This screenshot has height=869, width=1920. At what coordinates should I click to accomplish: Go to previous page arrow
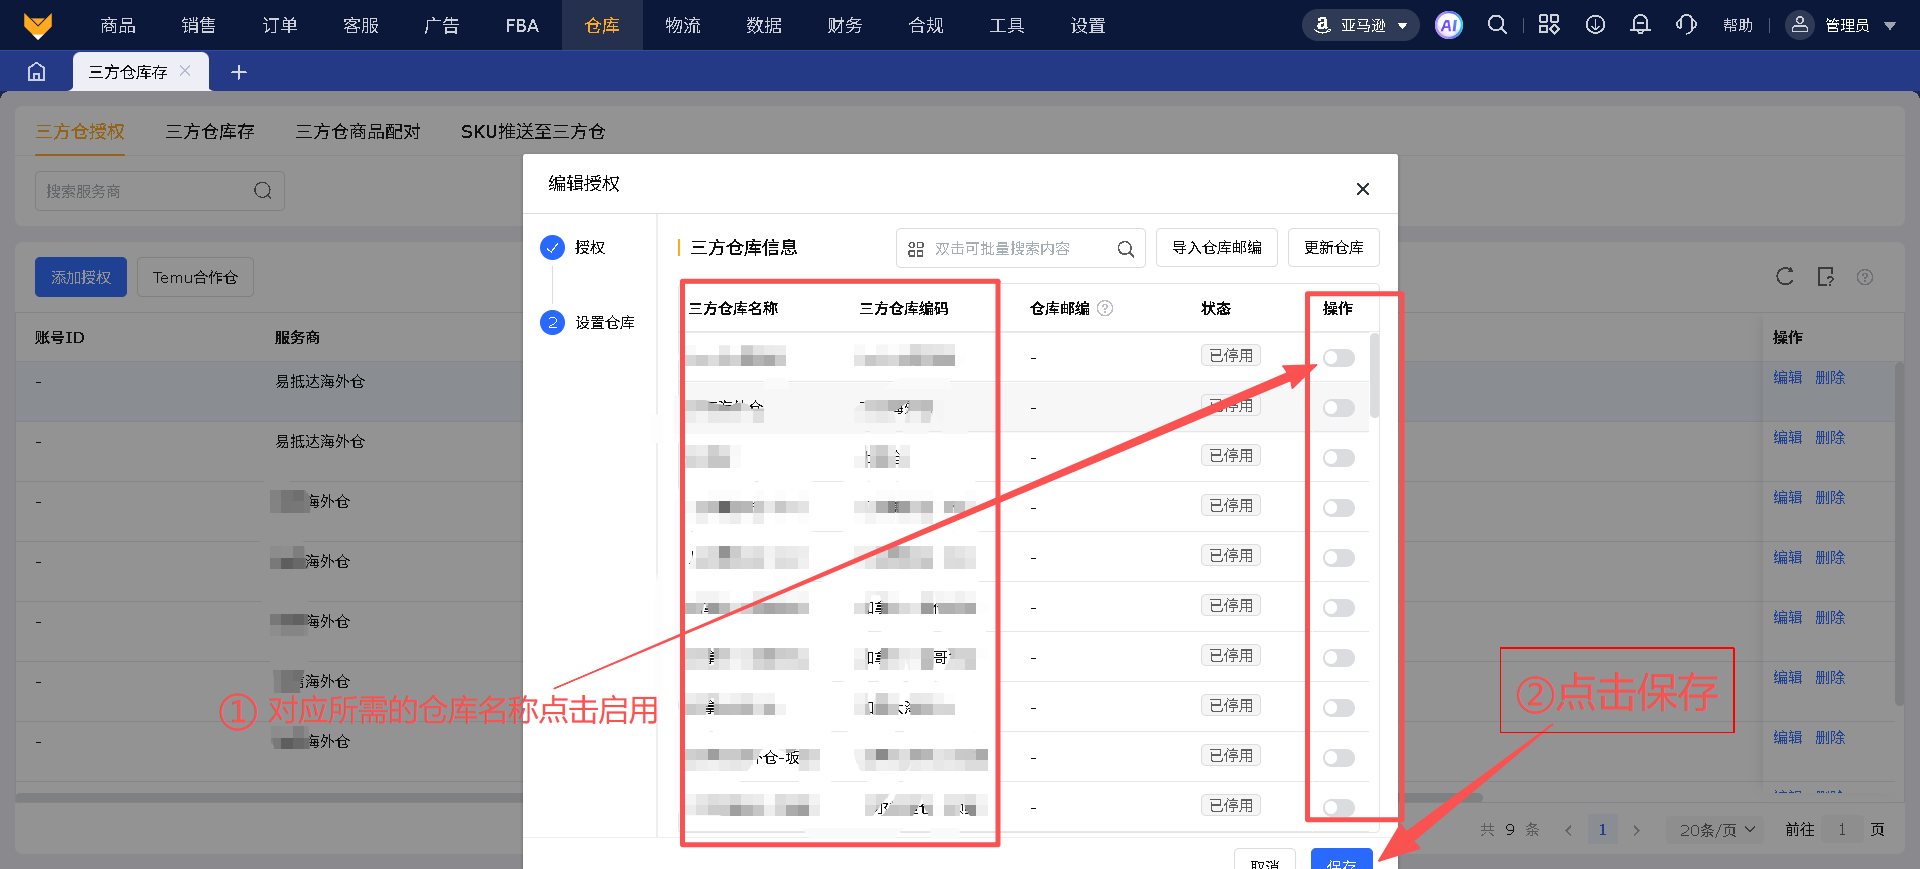click(1568, 830)
